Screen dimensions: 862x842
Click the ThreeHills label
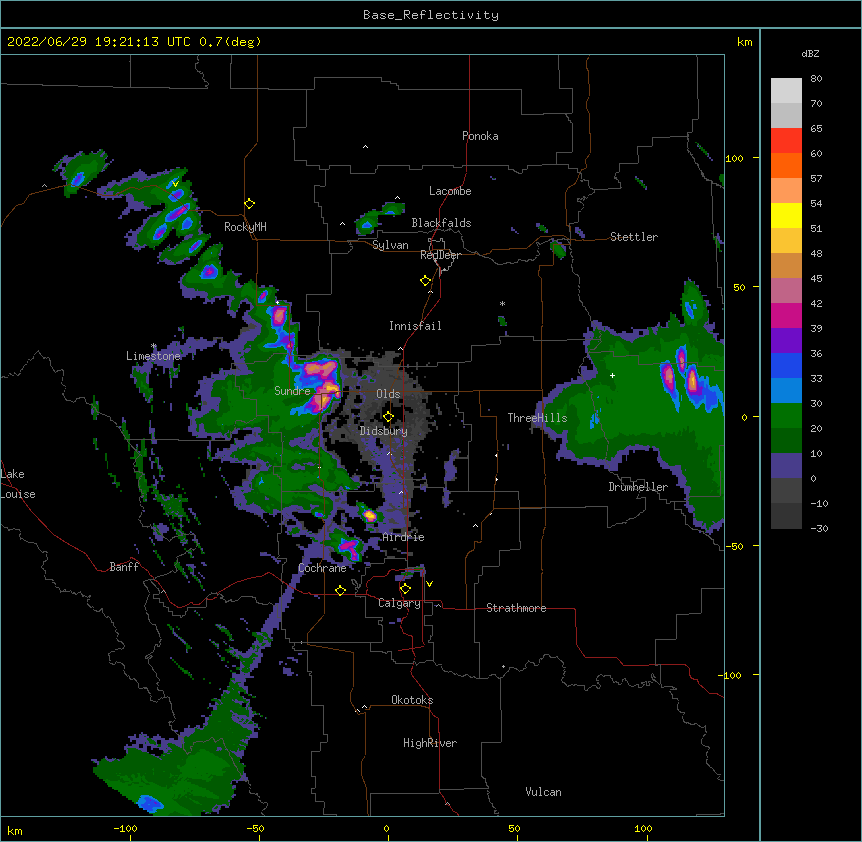[537, 418]
